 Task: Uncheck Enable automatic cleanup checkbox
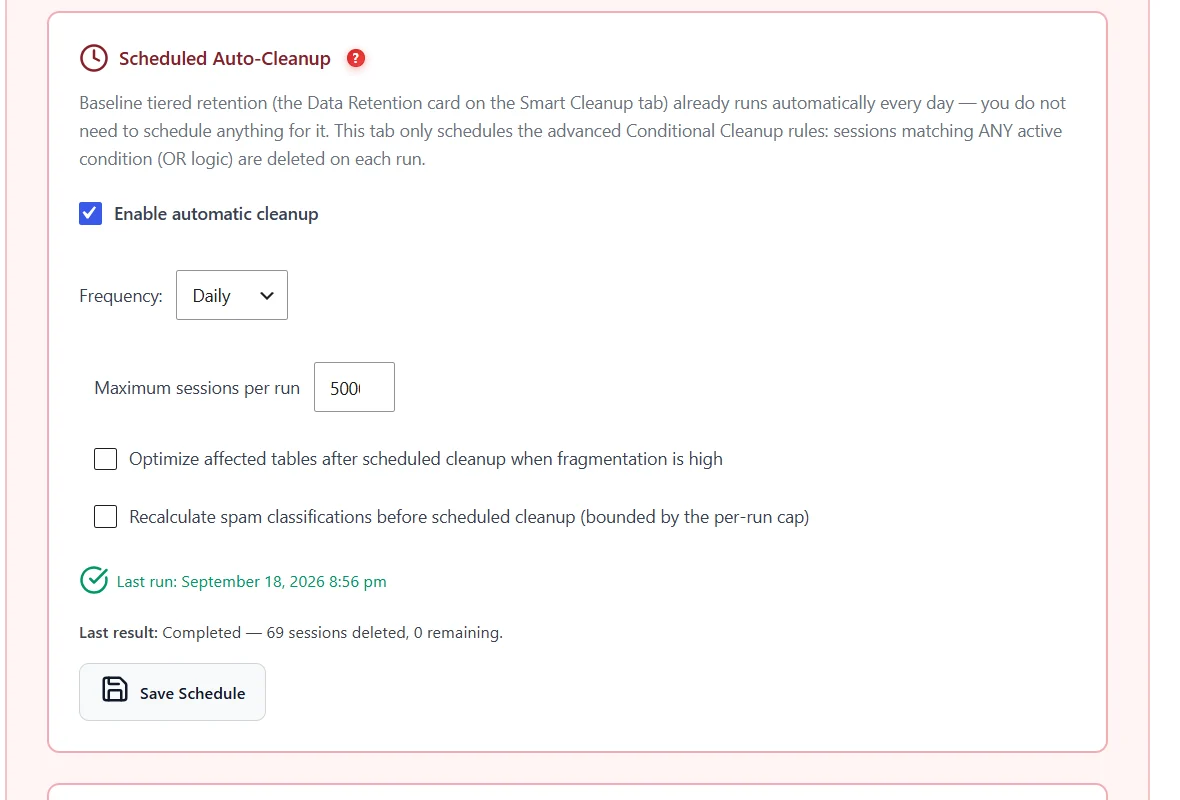click(90, 214)
